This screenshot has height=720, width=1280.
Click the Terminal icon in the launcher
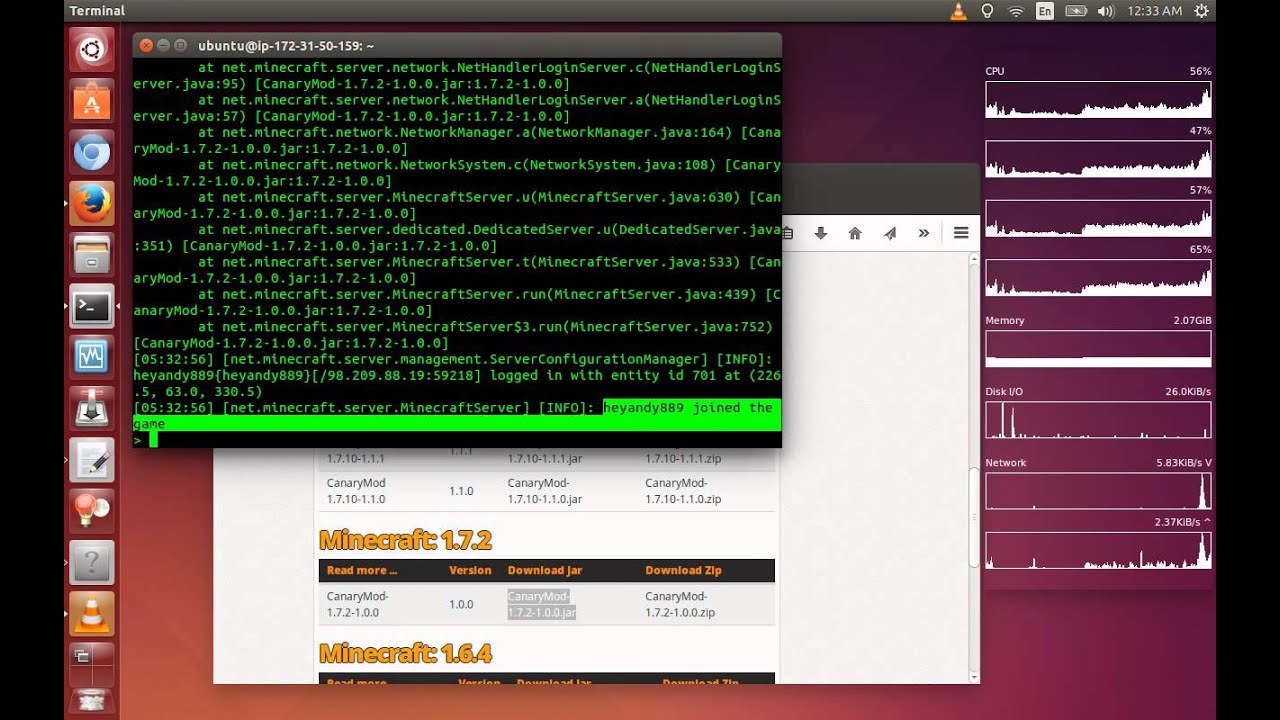(x=91, y=306)
